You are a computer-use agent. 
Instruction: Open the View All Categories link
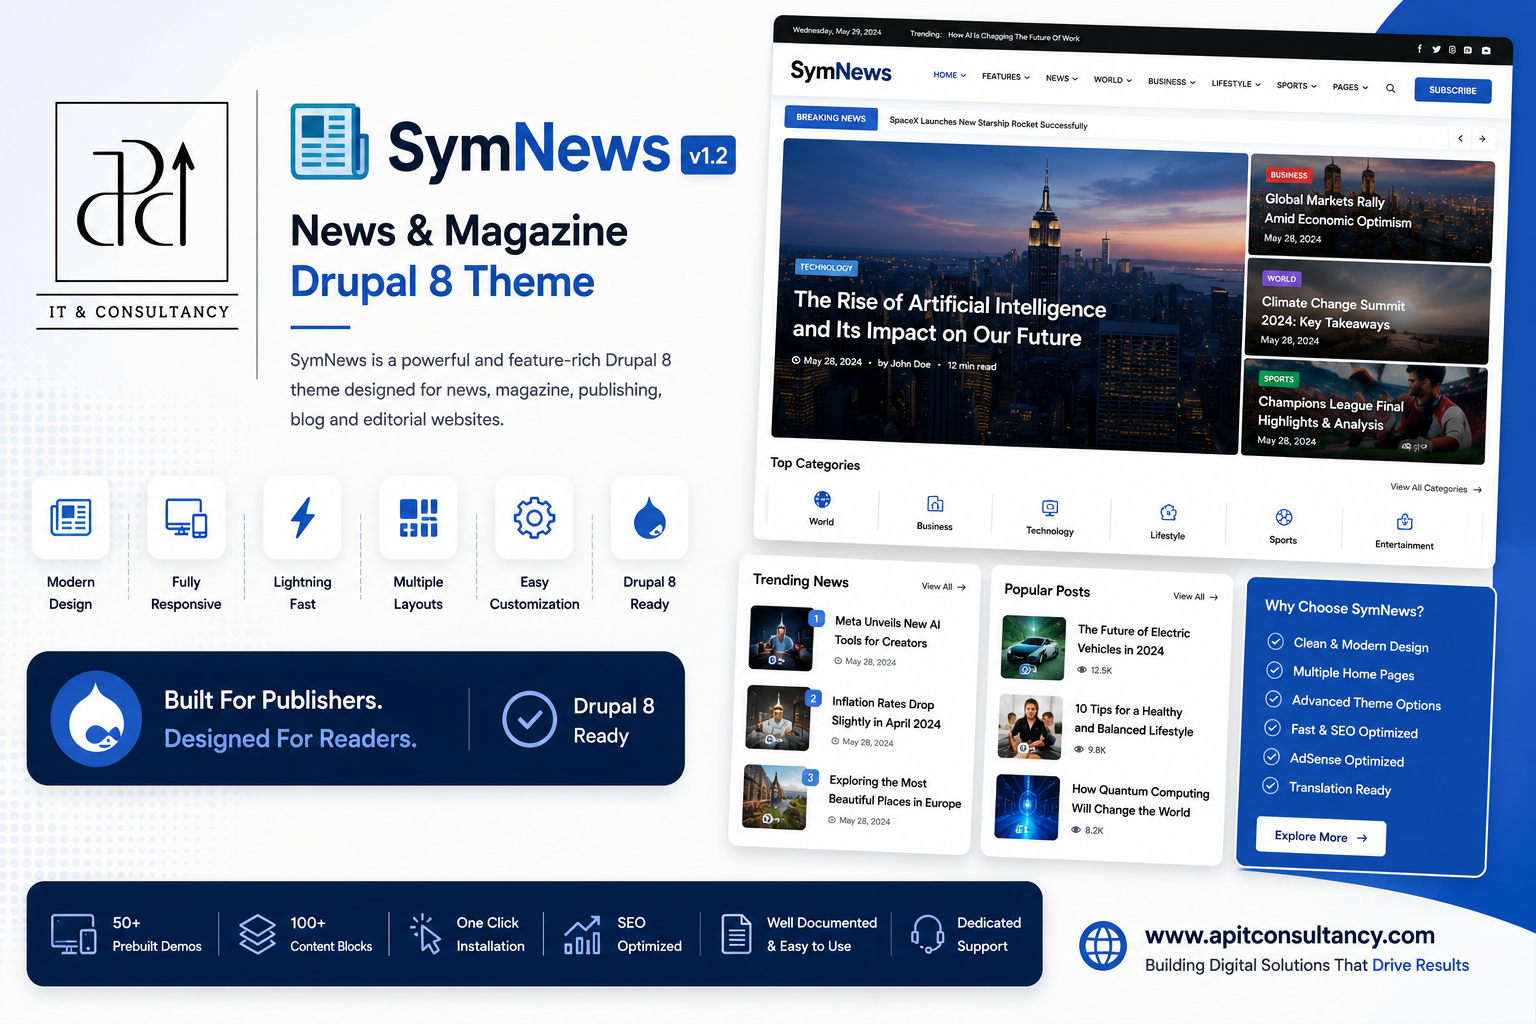coord(1436,488)
